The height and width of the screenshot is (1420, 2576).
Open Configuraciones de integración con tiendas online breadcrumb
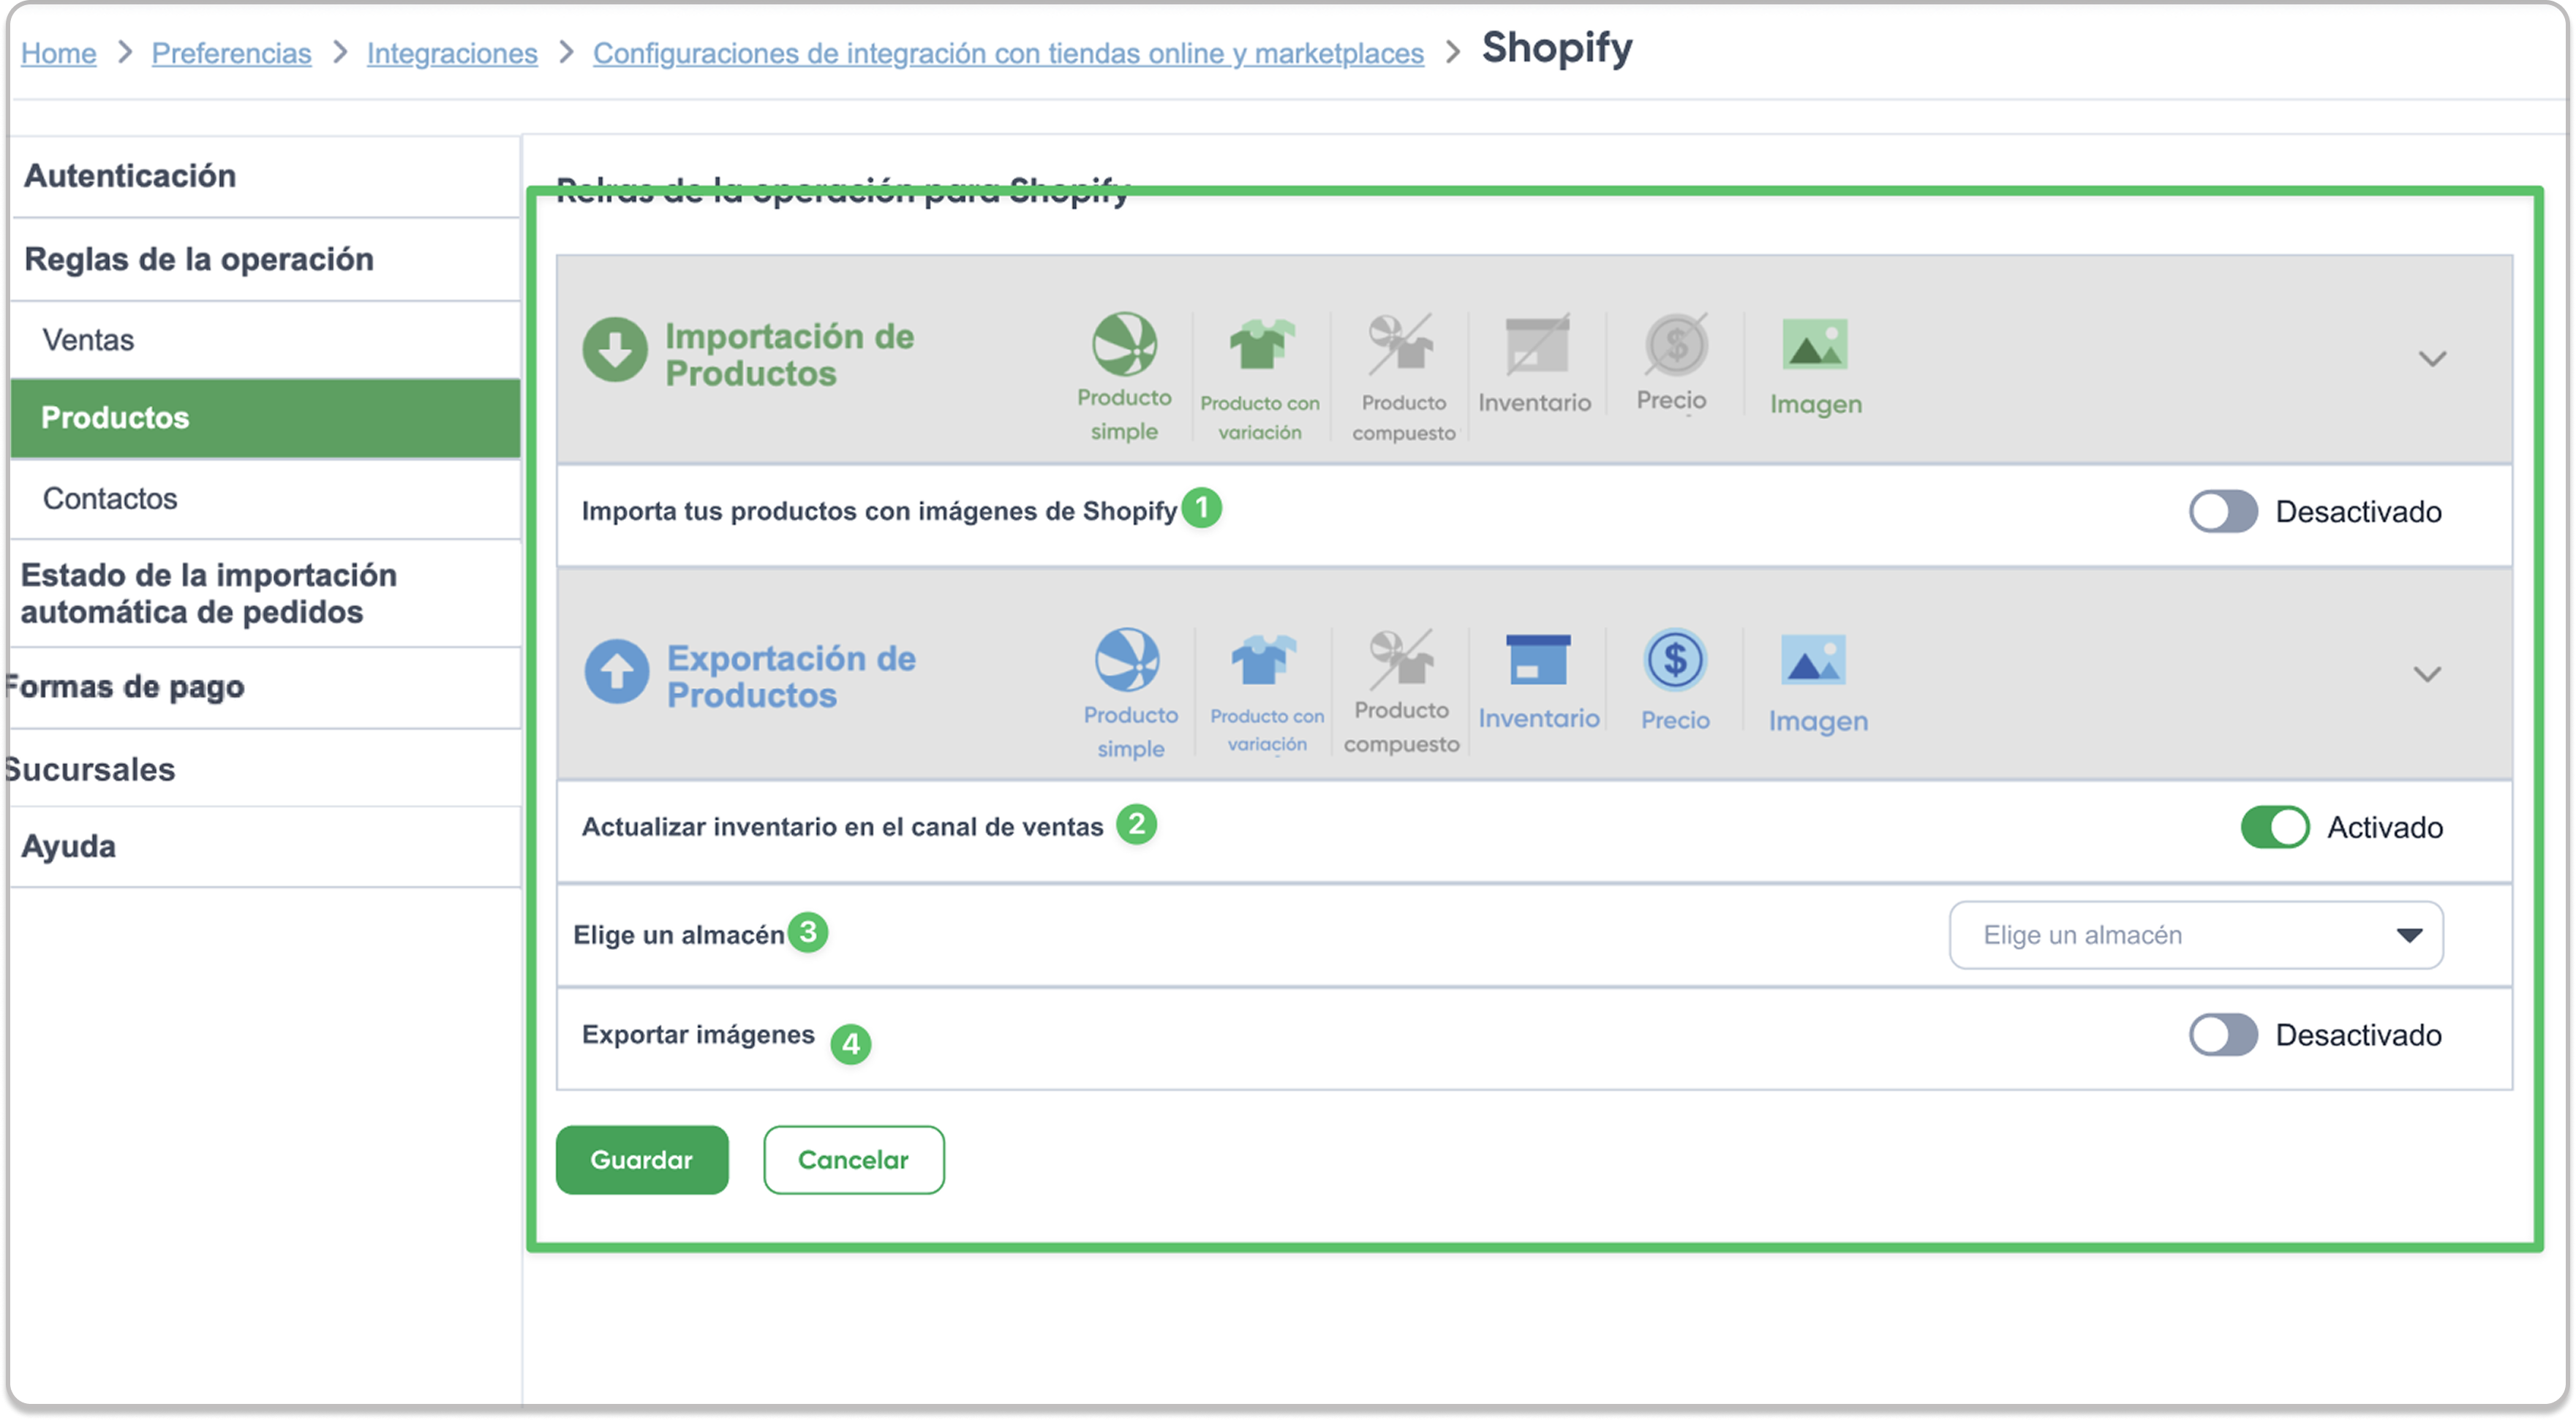pyautogui.click(x=1008, y=53)
